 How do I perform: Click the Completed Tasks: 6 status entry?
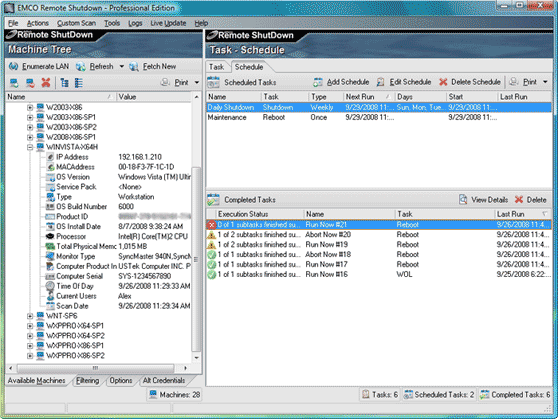click(515, 394)
